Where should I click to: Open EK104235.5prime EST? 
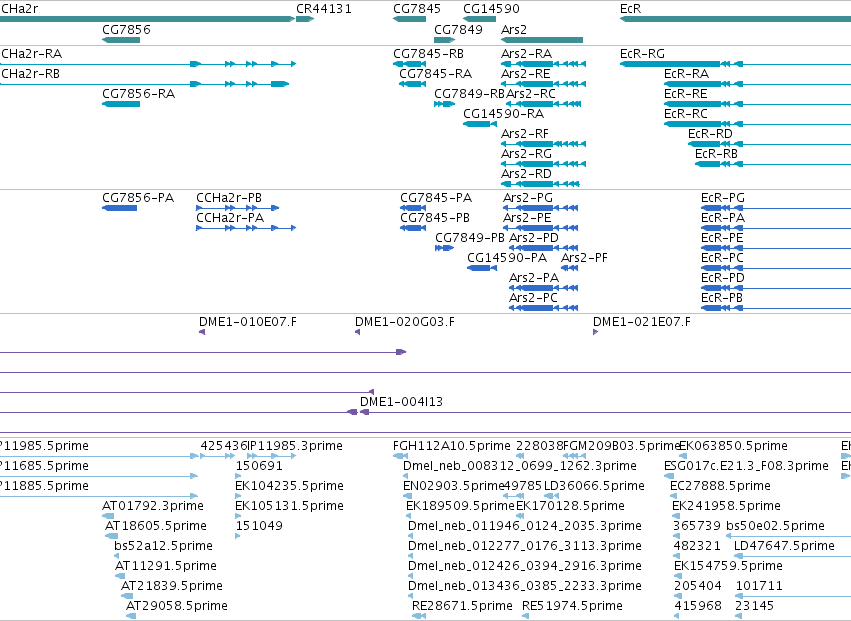[289, 486]
